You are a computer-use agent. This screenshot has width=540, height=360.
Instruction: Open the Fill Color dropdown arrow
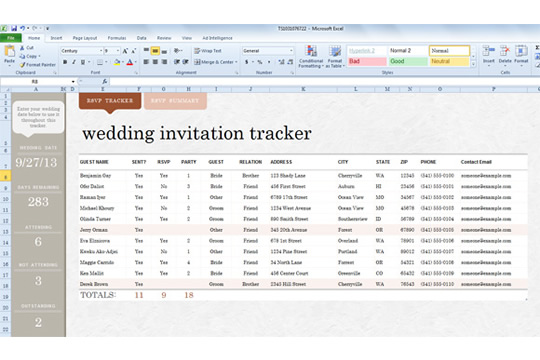click(x=123, y=62)
